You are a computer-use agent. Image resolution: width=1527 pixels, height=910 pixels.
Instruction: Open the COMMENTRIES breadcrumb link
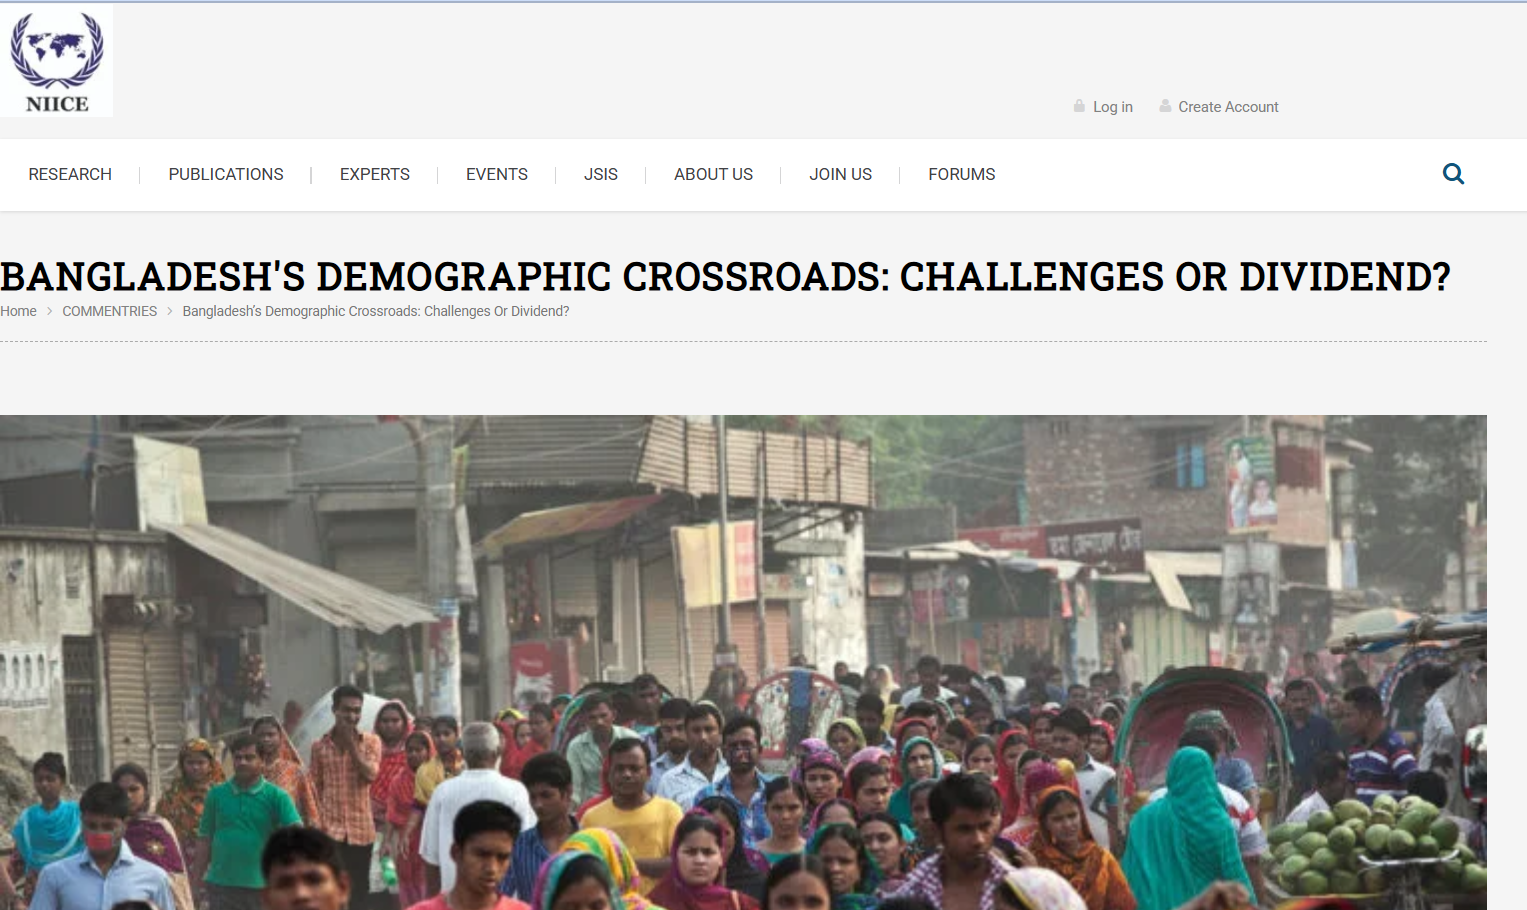(x=110, y=311)
